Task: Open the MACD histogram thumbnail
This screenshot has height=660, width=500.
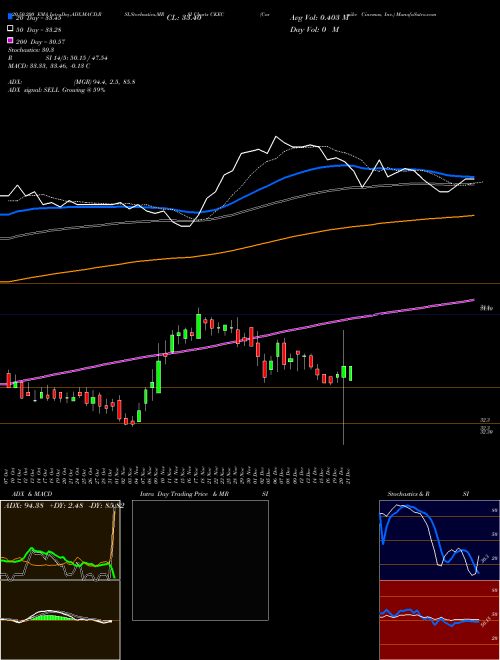Action: pyautogui.click(x=60, y=620)
